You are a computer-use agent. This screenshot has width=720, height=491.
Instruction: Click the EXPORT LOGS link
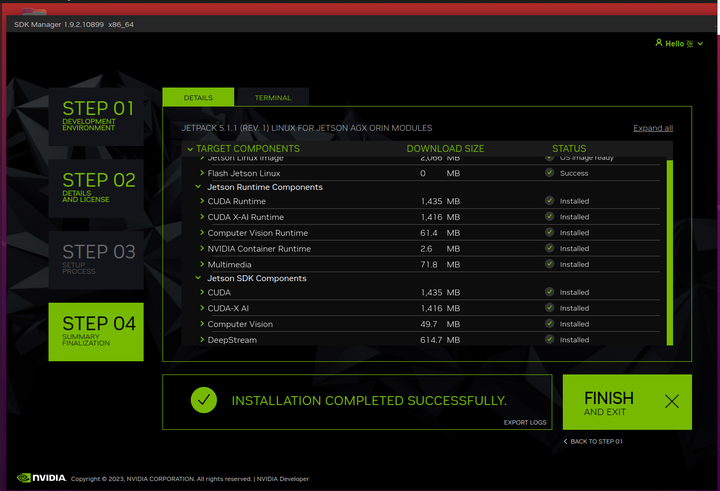[x=525, y=422]
